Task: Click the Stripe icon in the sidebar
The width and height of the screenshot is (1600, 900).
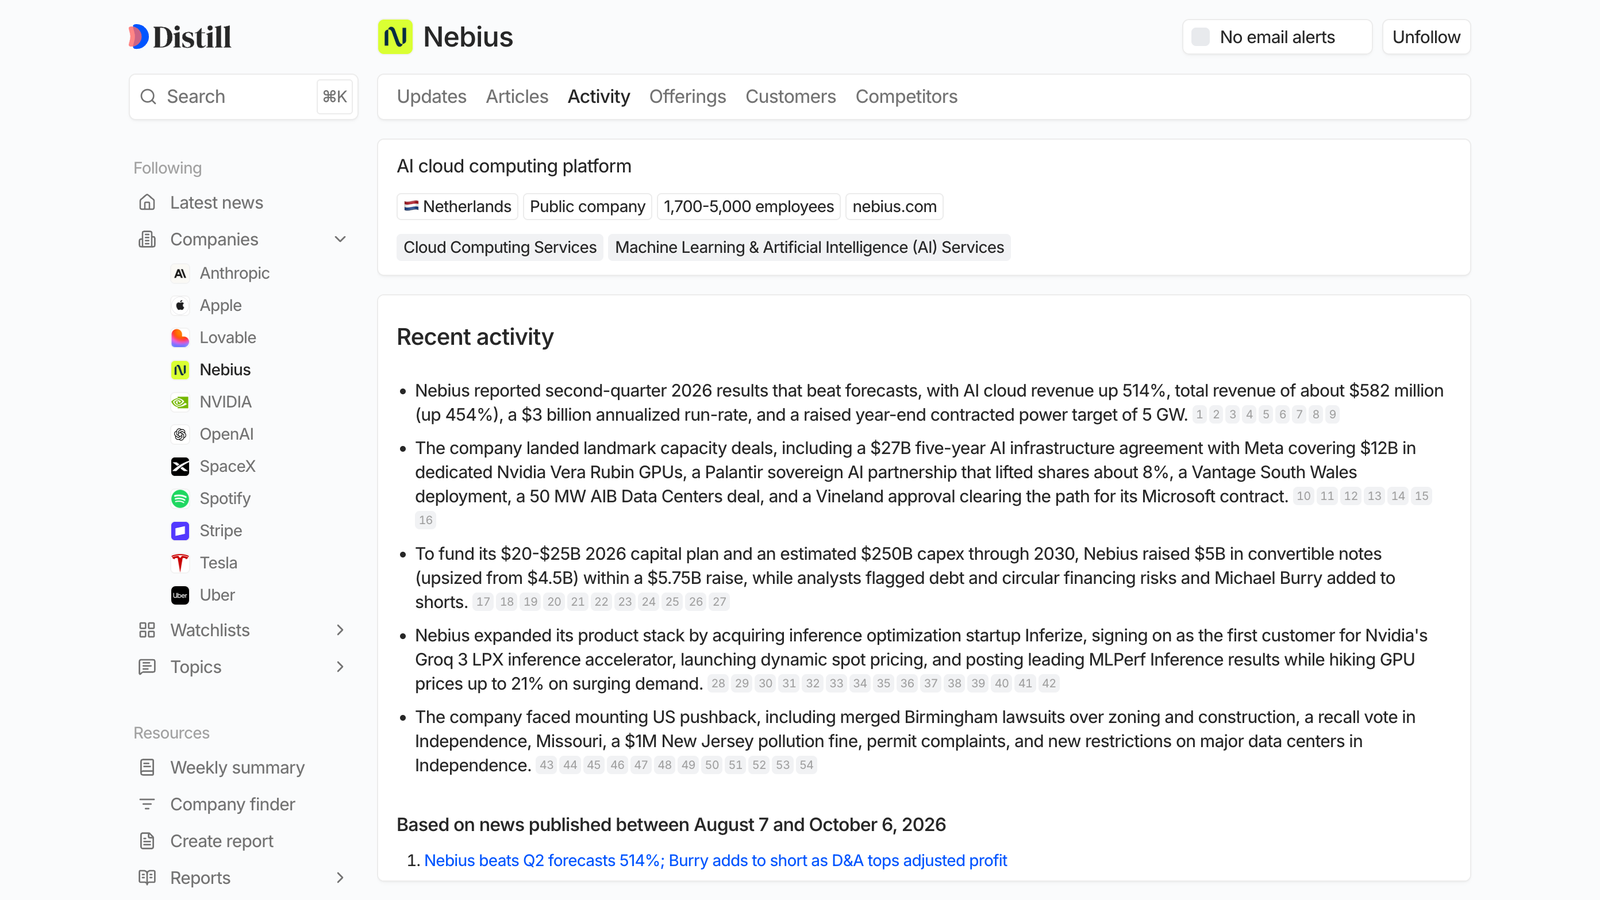Action: click(180, 530)
